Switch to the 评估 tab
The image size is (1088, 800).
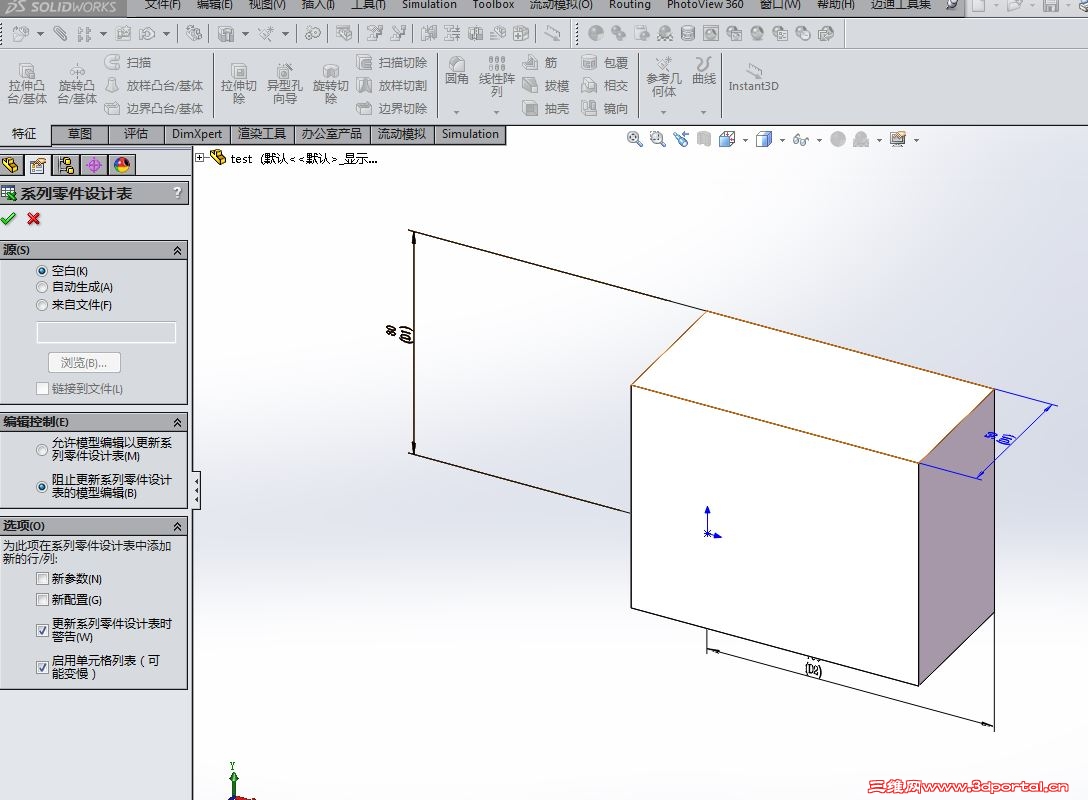[136, 134]
